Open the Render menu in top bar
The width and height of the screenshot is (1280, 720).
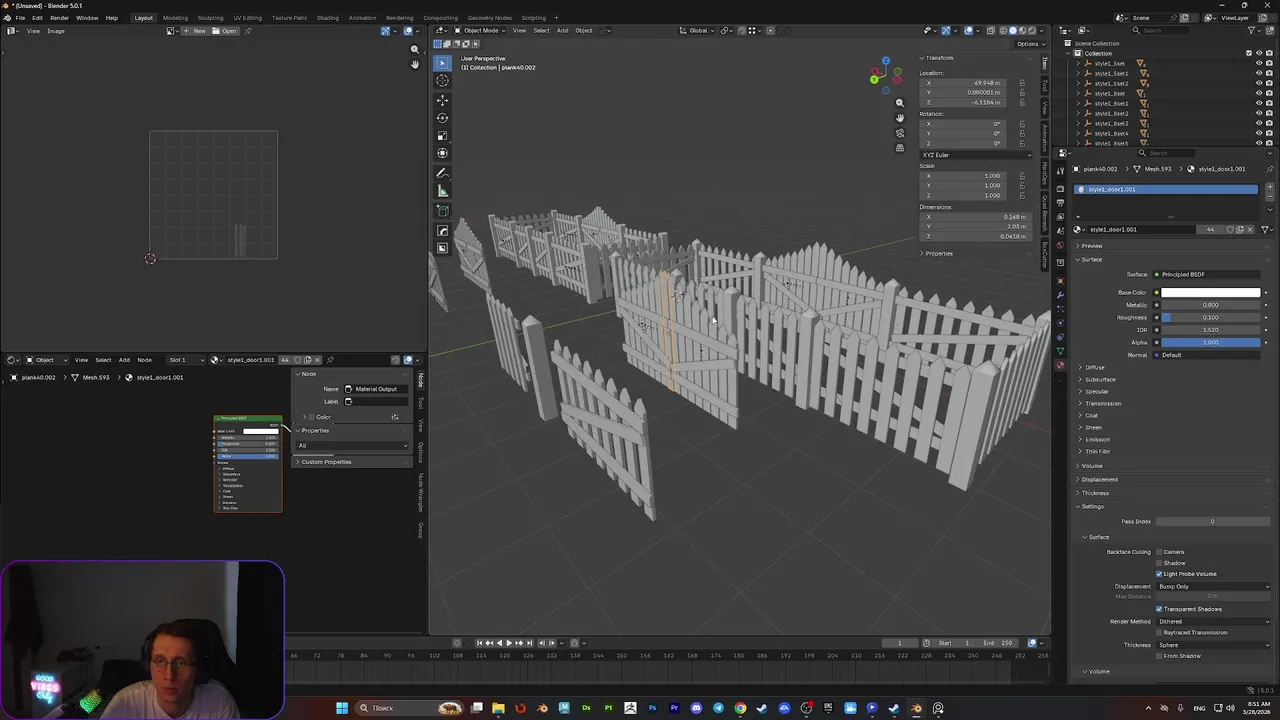pos(59,18)
